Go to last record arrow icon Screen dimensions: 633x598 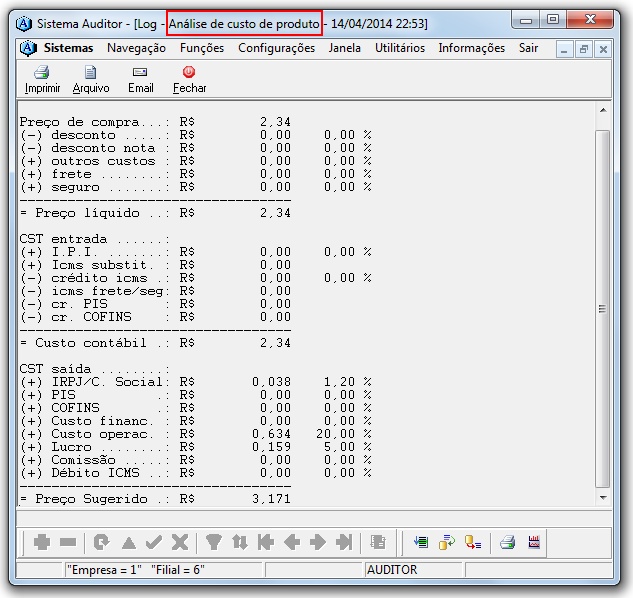[343, 542]
